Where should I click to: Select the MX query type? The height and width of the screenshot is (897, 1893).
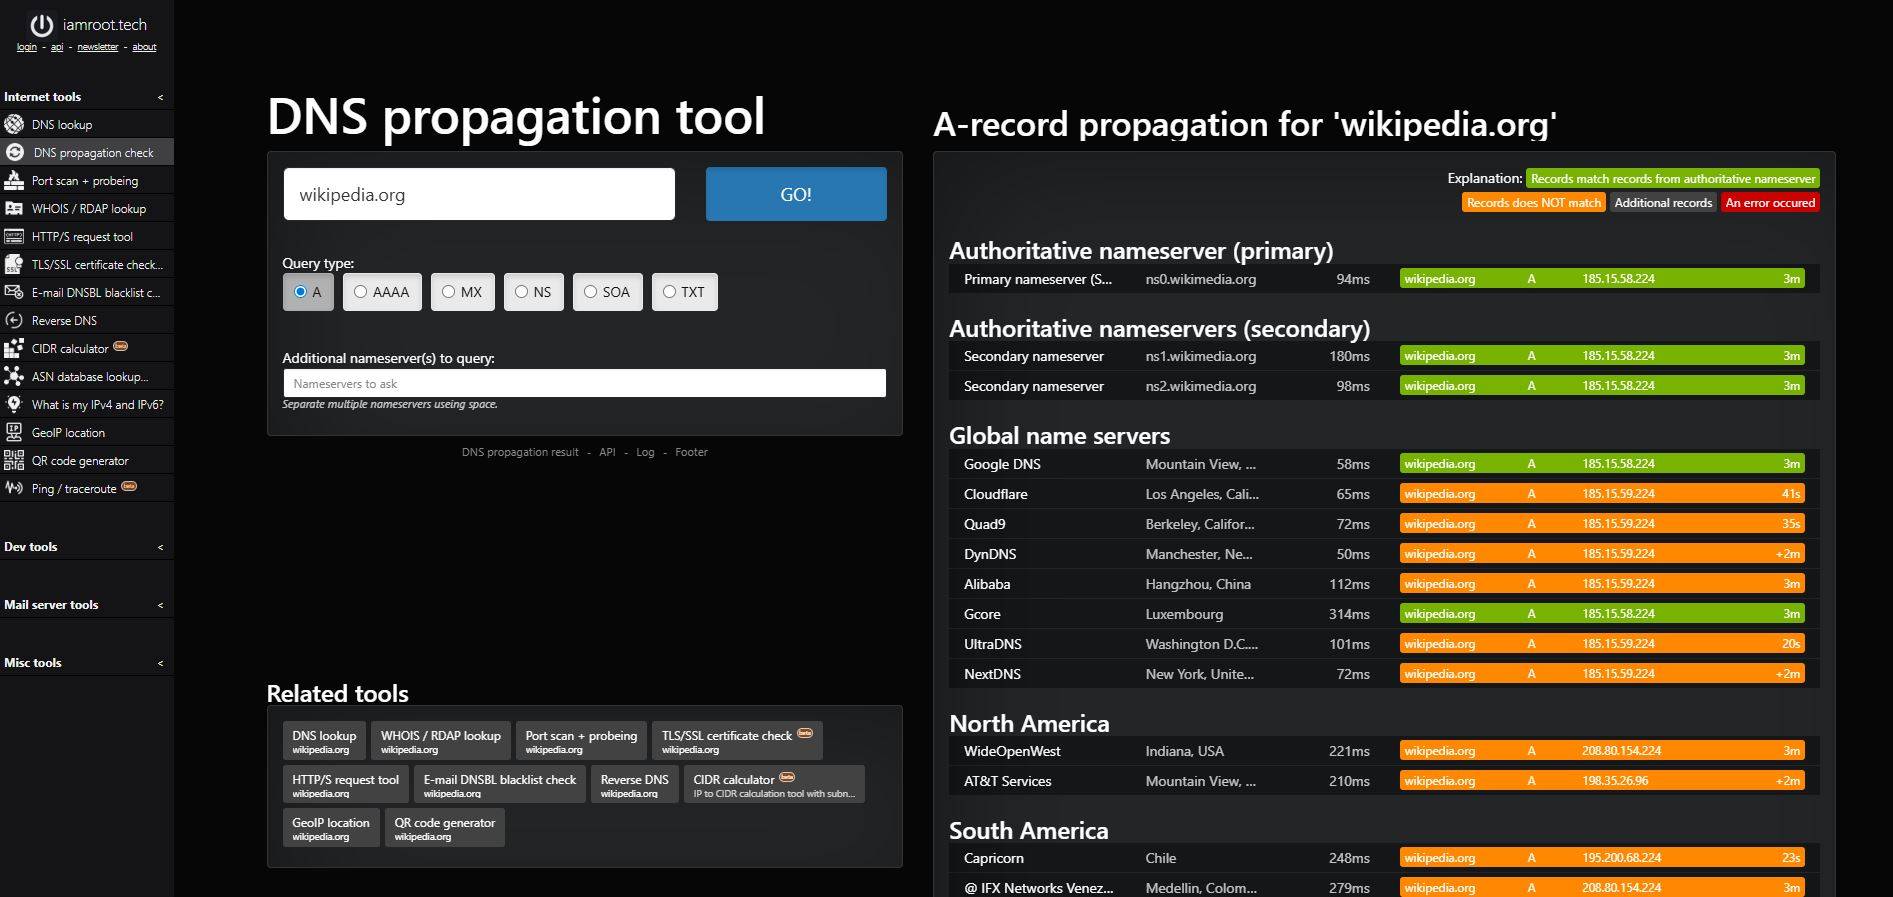pos(463,292)
